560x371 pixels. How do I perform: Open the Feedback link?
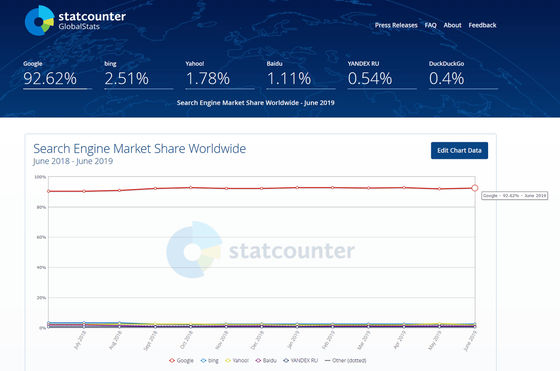point(482,25)
